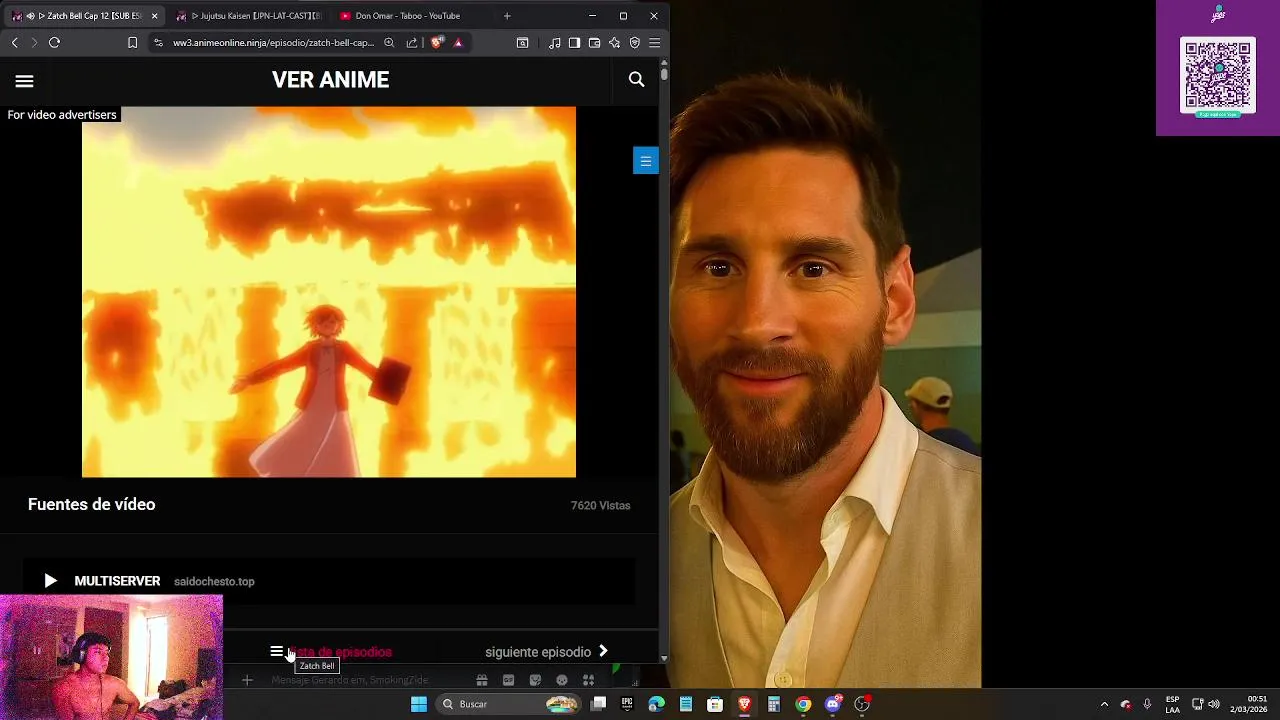
Task: Click the blue list icon beside the video
Action: click(645, 161)
